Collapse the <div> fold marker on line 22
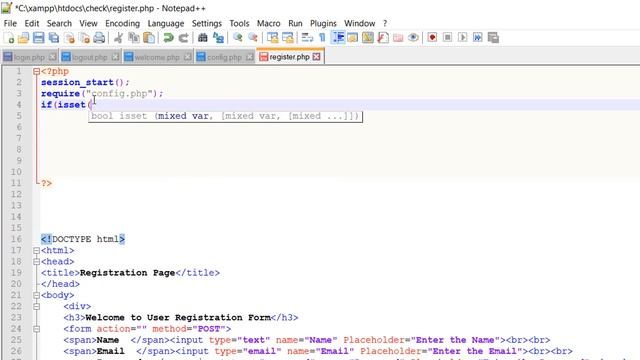This screenshot has height=360, width=640. [x=36, y=306]
